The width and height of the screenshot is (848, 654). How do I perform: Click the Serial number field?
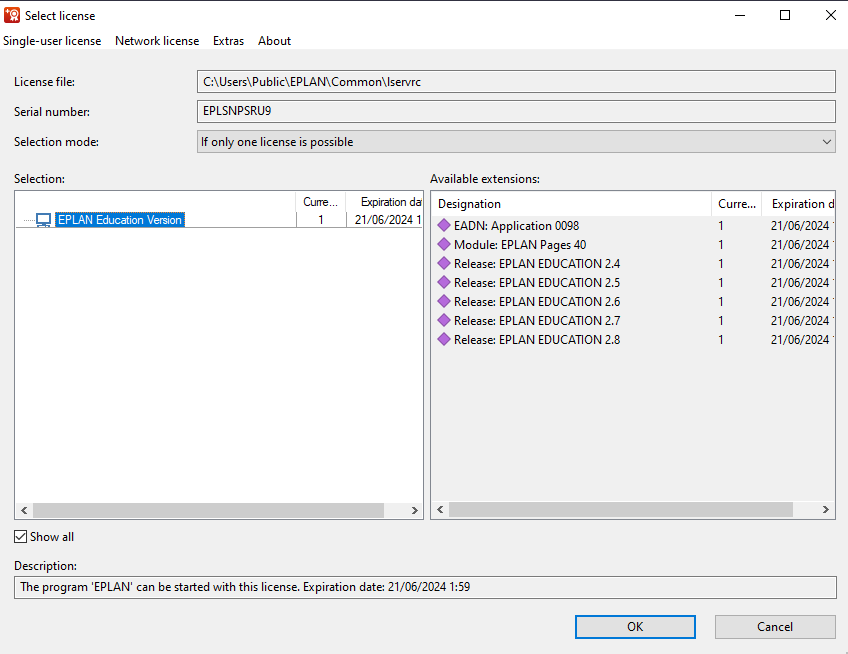point(516,111)
